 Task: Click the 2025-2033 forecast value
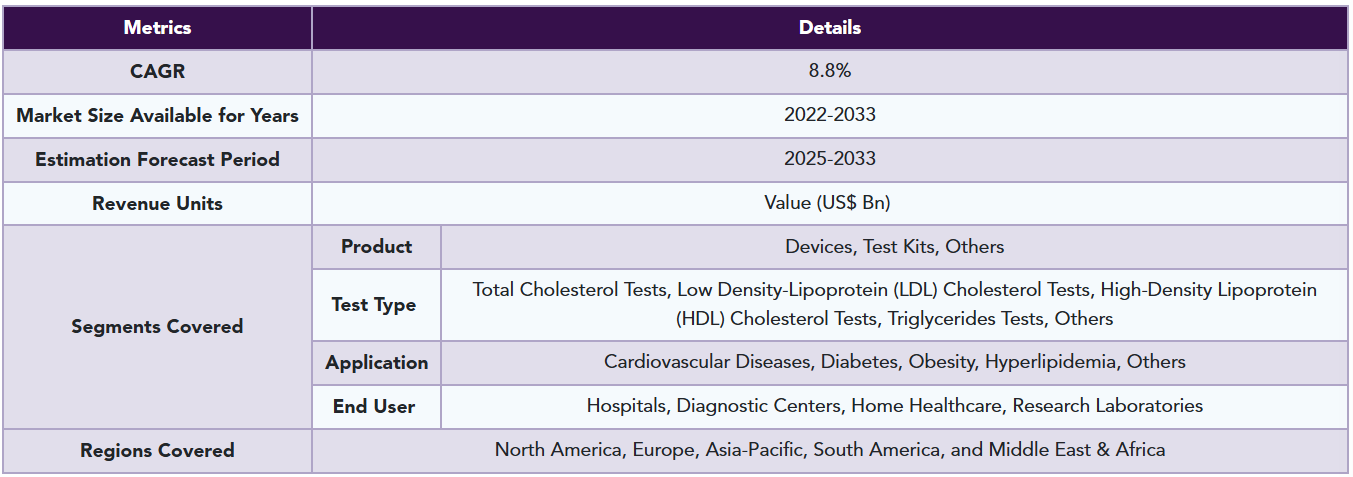click(830, 160)
